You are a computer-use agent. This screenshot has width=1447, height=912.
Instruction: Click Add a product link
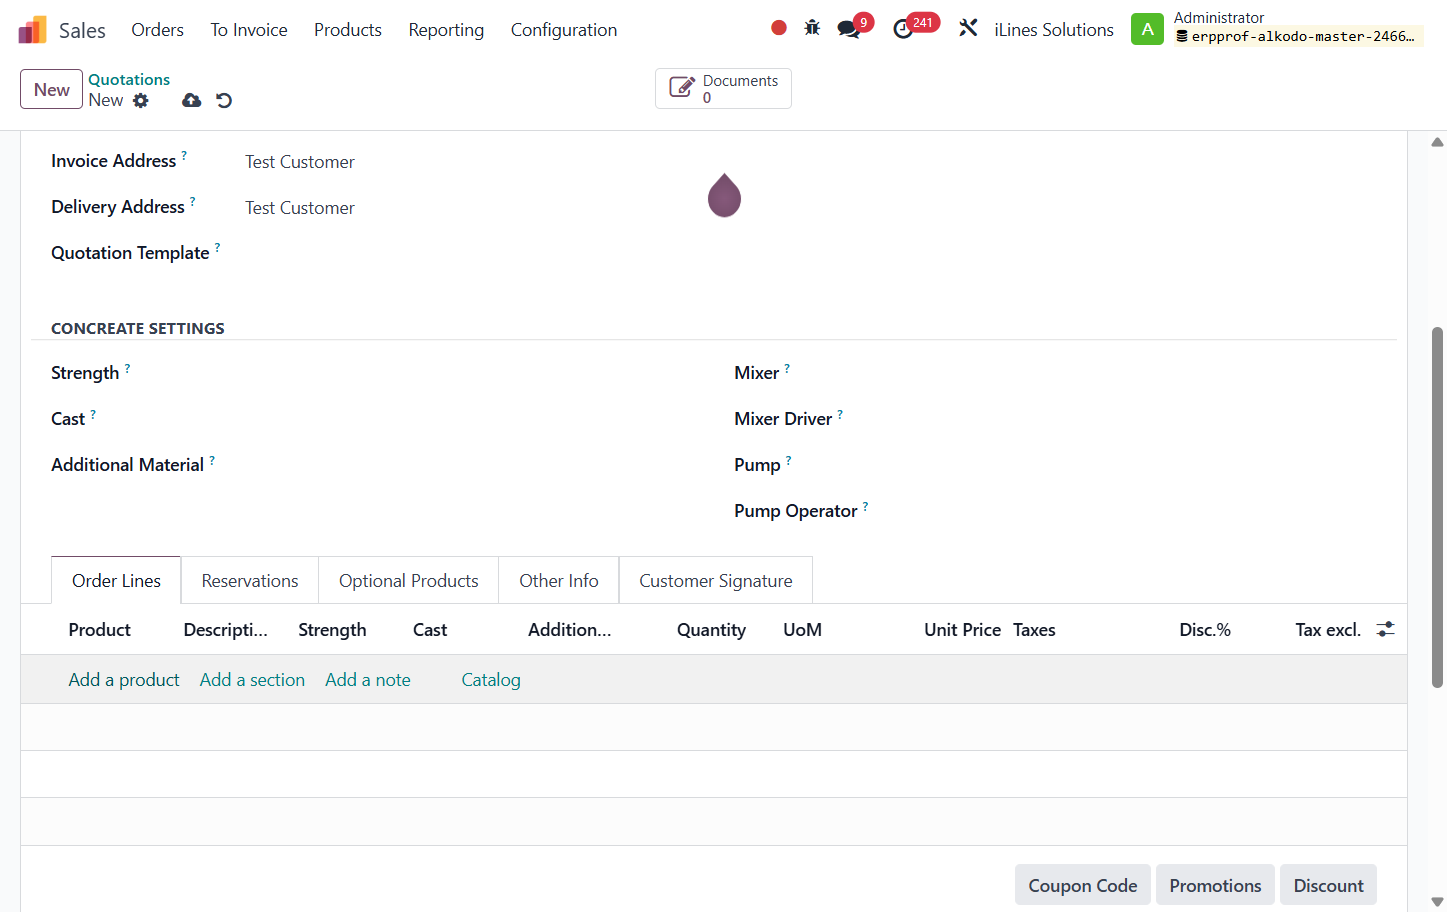pyautogui.click(x=124, y=680)
